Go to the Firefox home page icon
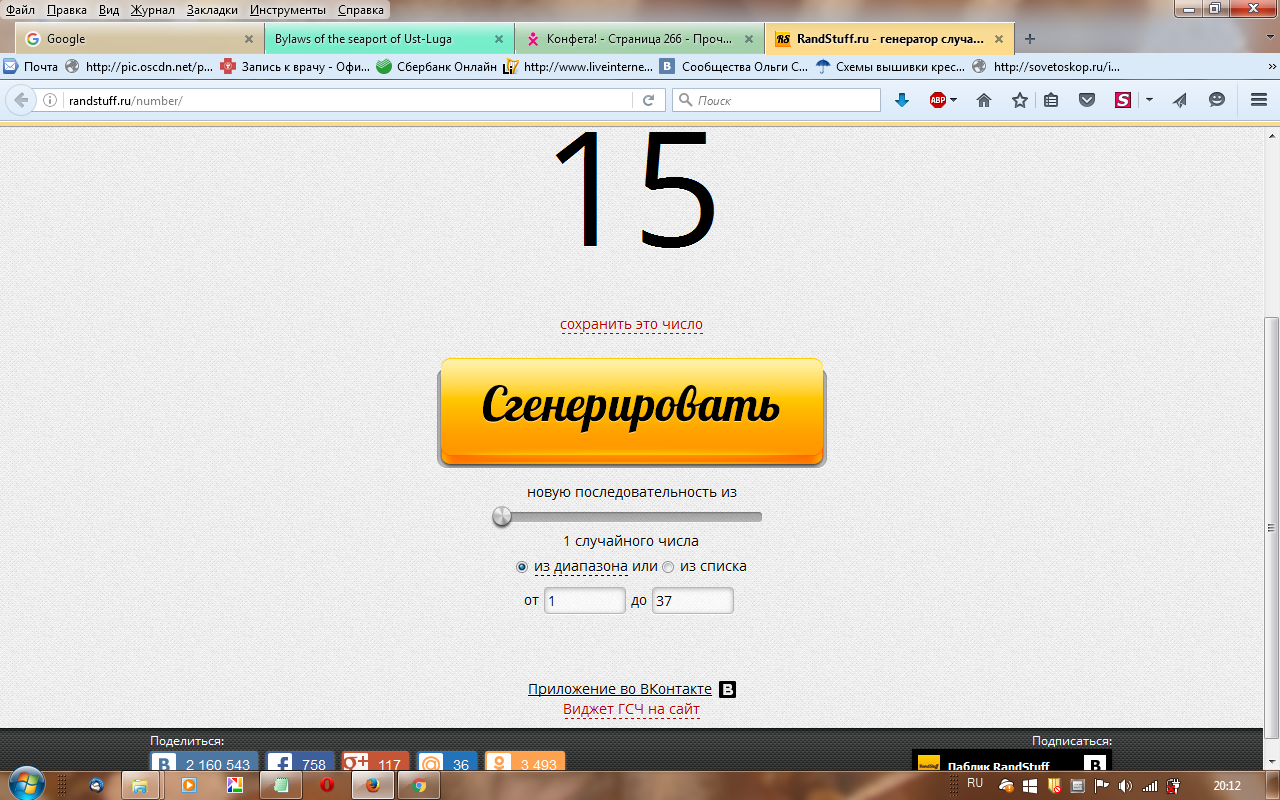1280x800 pixels. tap(984, 100)
